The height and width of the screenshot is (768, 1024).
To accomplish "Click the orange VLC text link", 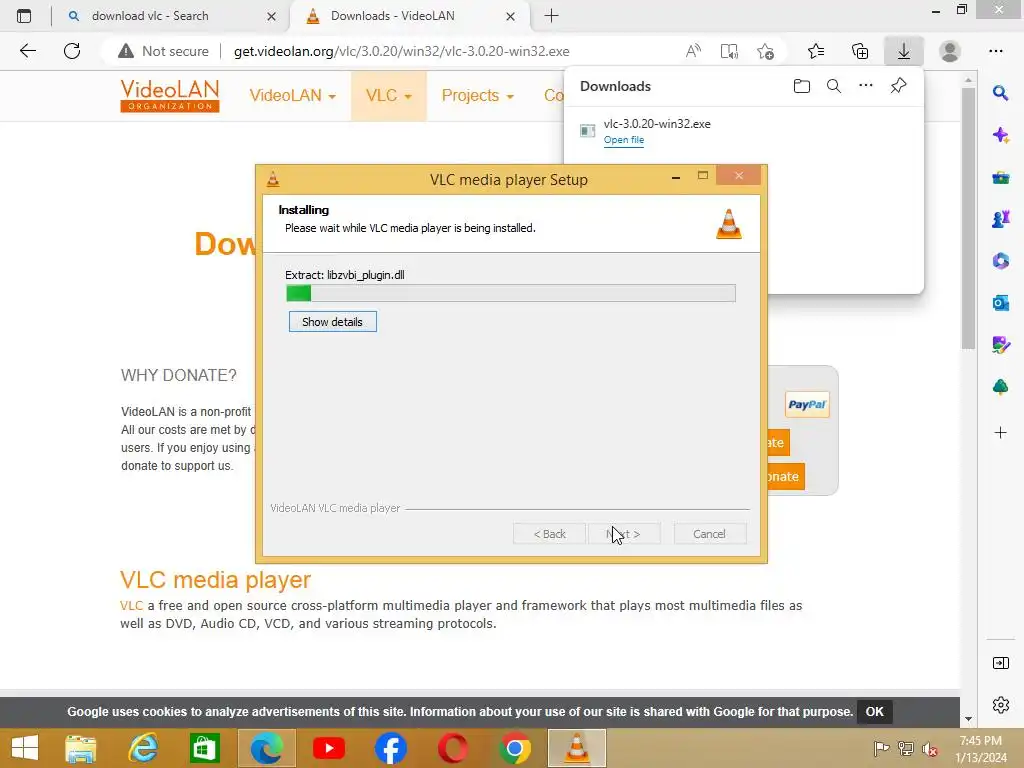I will click(131, 605).
